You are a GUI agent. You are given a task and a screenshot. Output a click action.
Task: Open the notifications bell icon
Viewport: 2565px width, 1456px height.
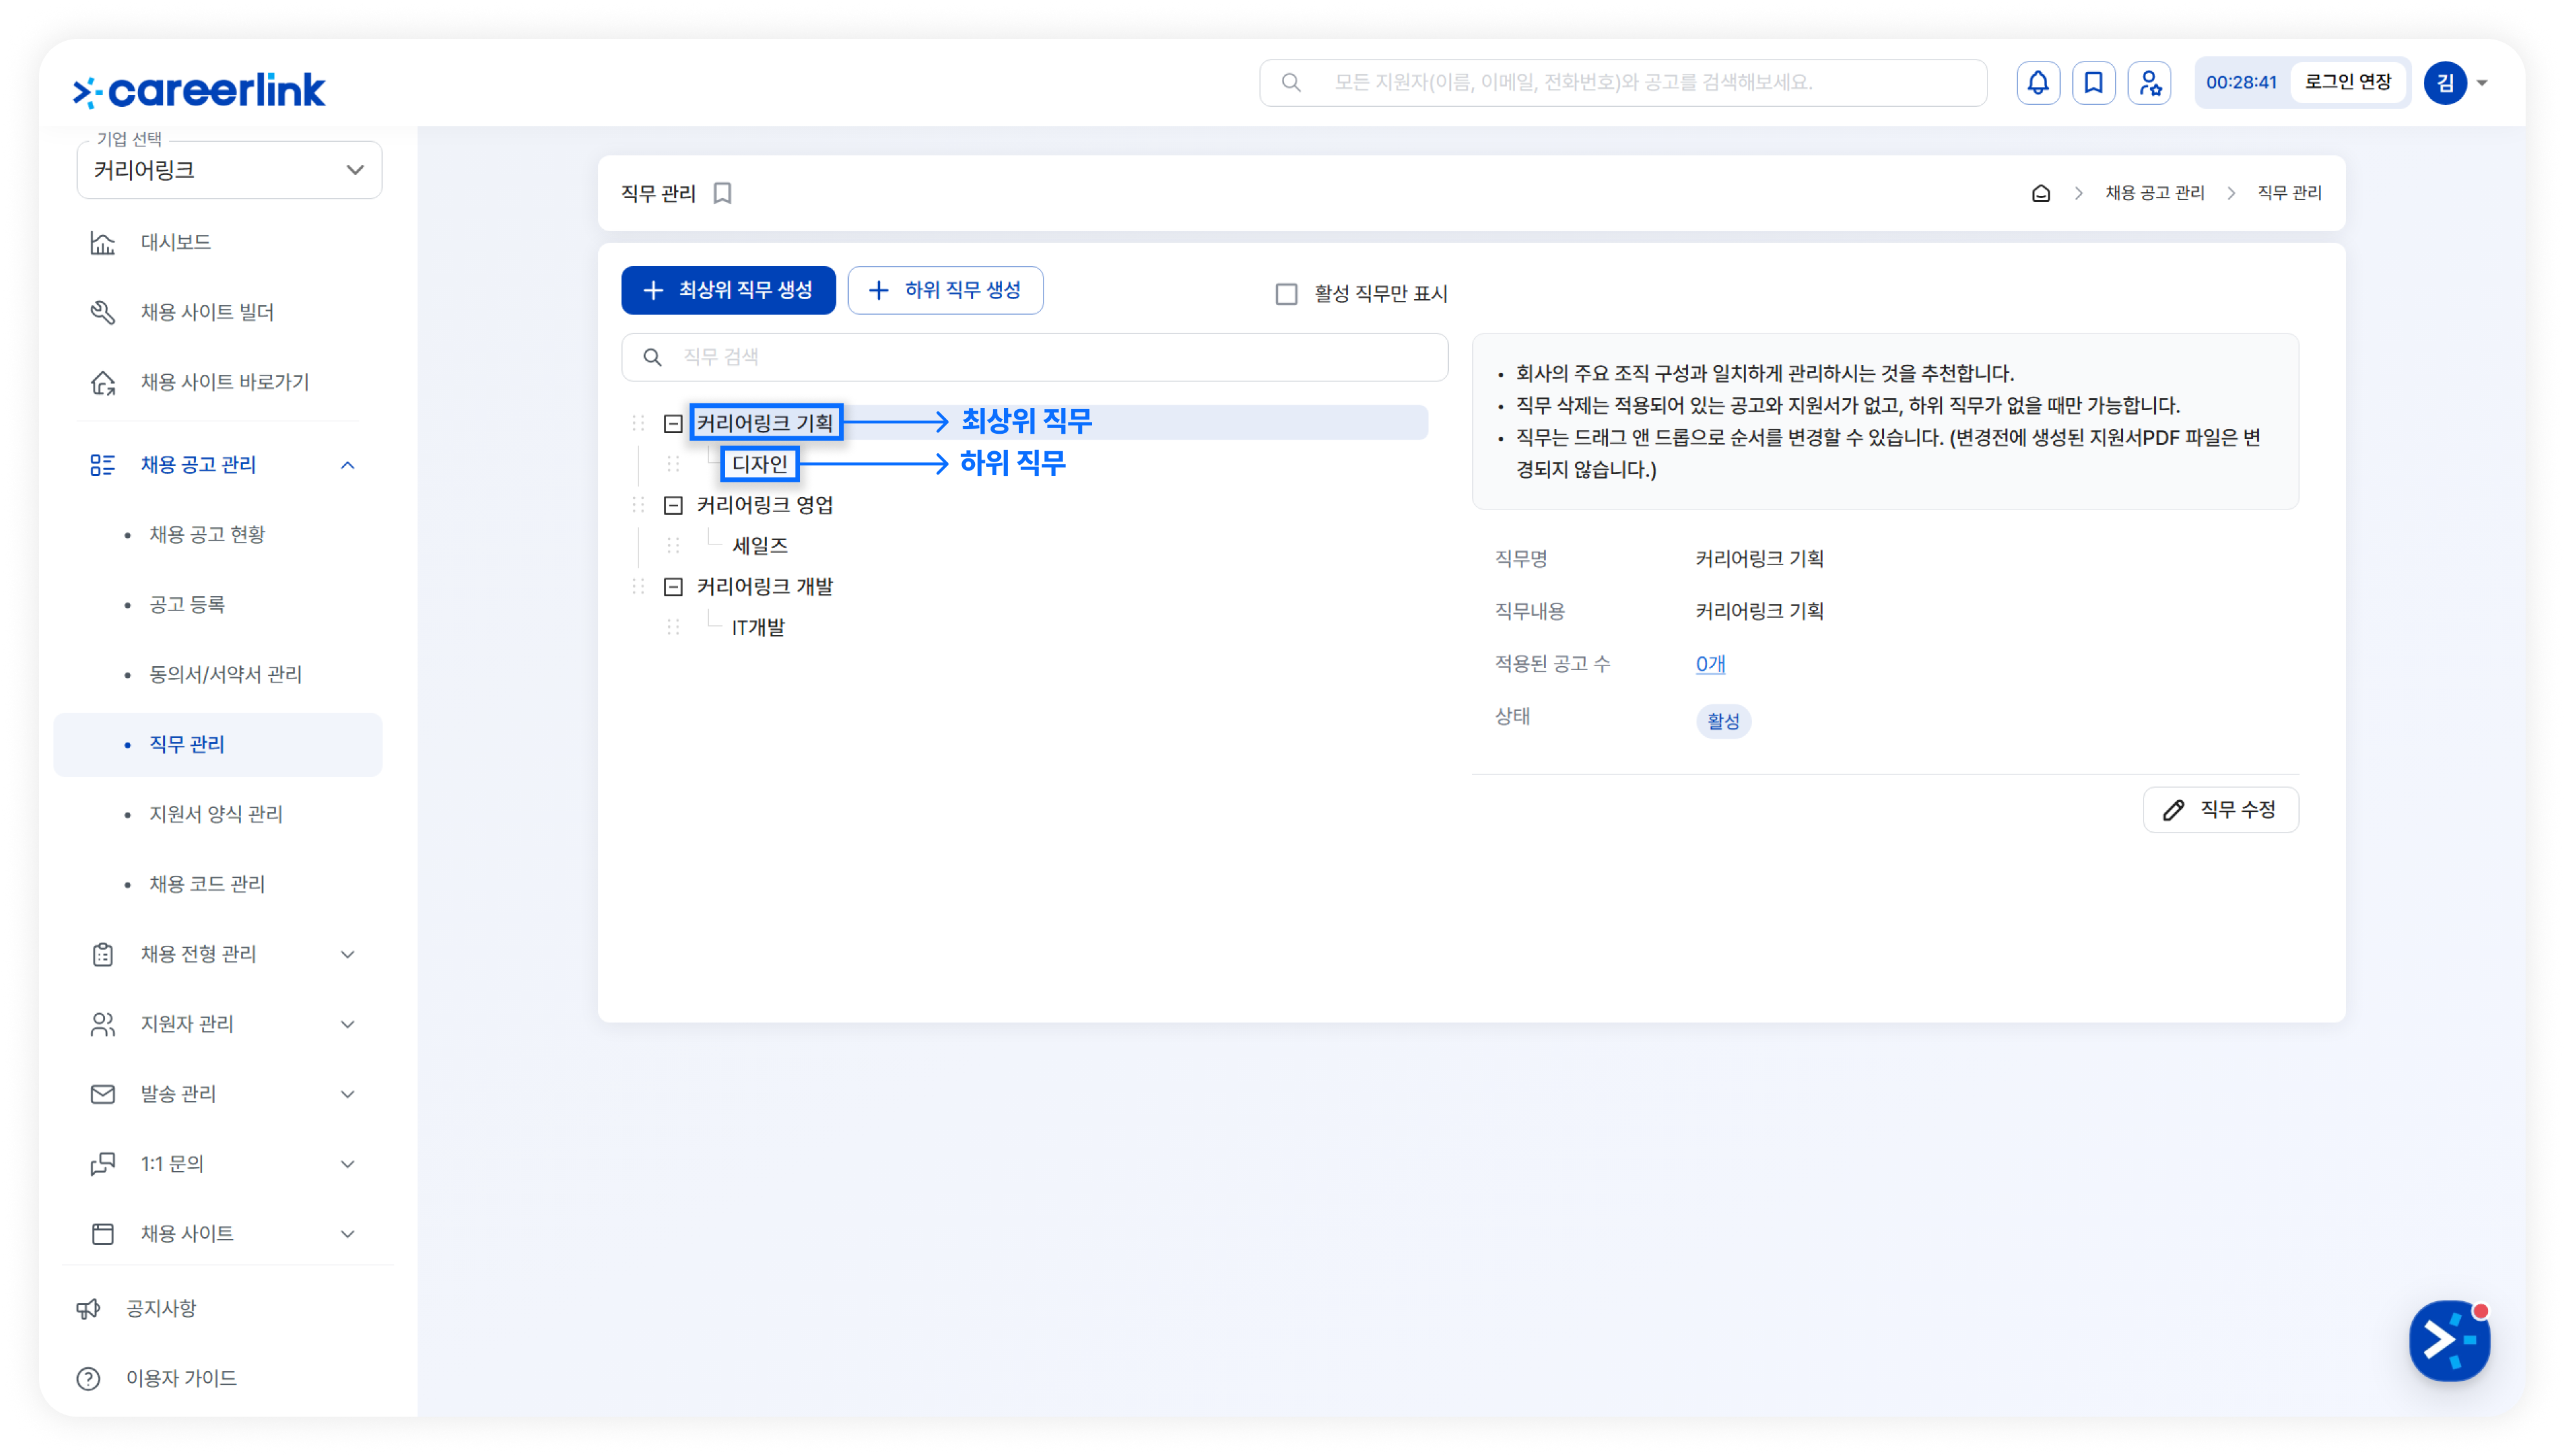[2037, 83]
